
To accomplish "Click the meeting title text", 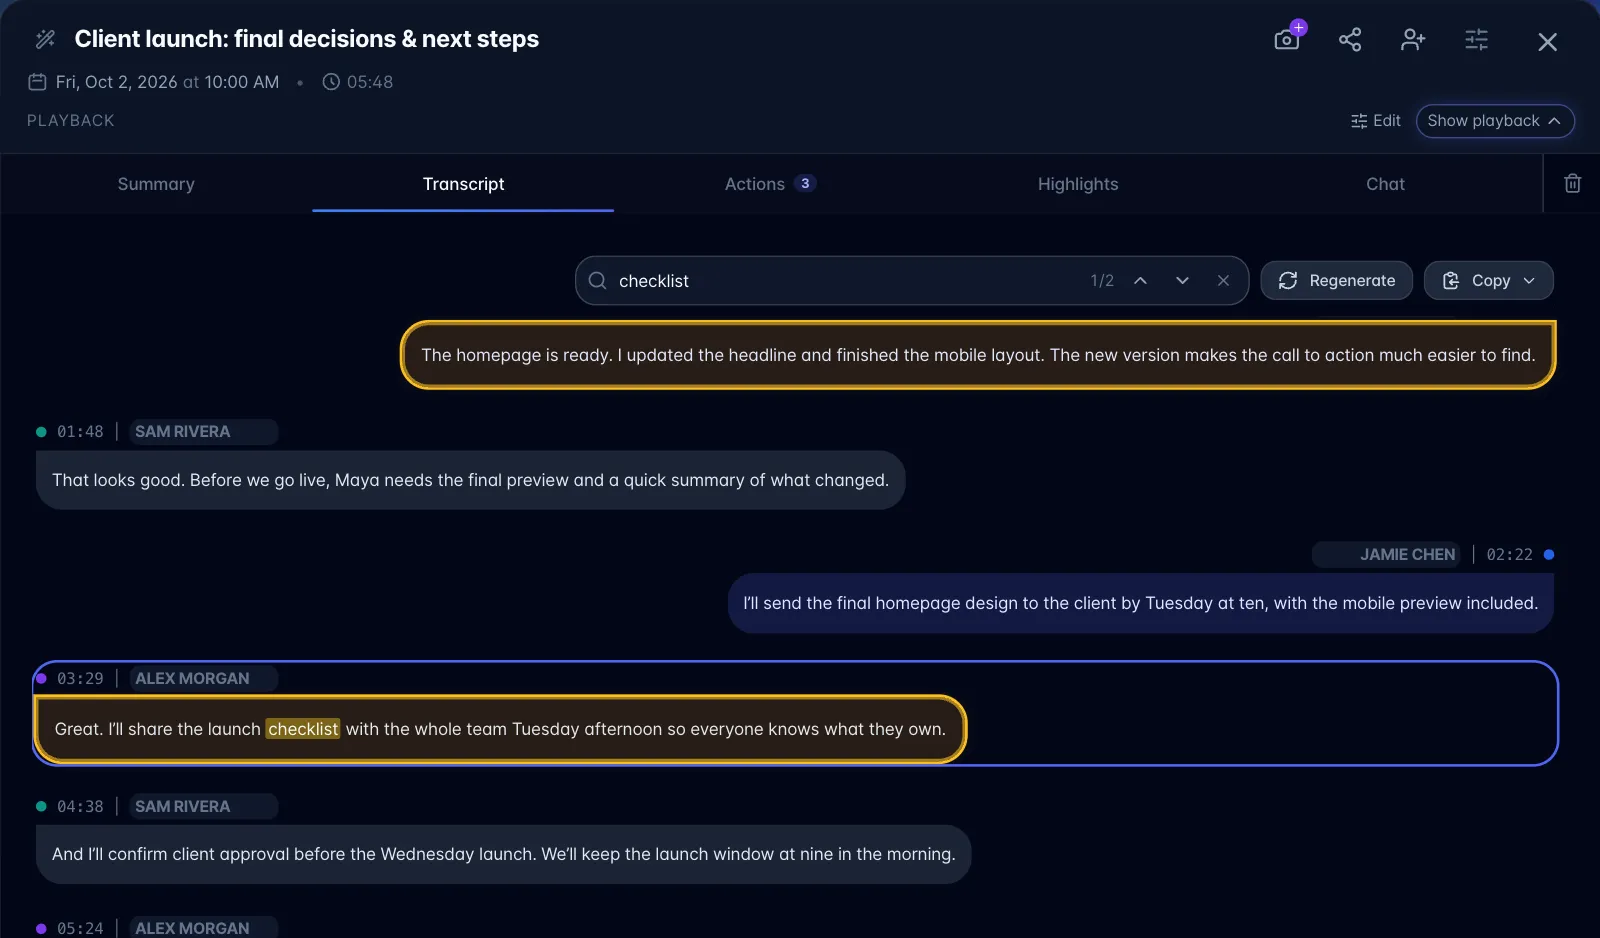I will pyautogui.click(x=306, y=39).
